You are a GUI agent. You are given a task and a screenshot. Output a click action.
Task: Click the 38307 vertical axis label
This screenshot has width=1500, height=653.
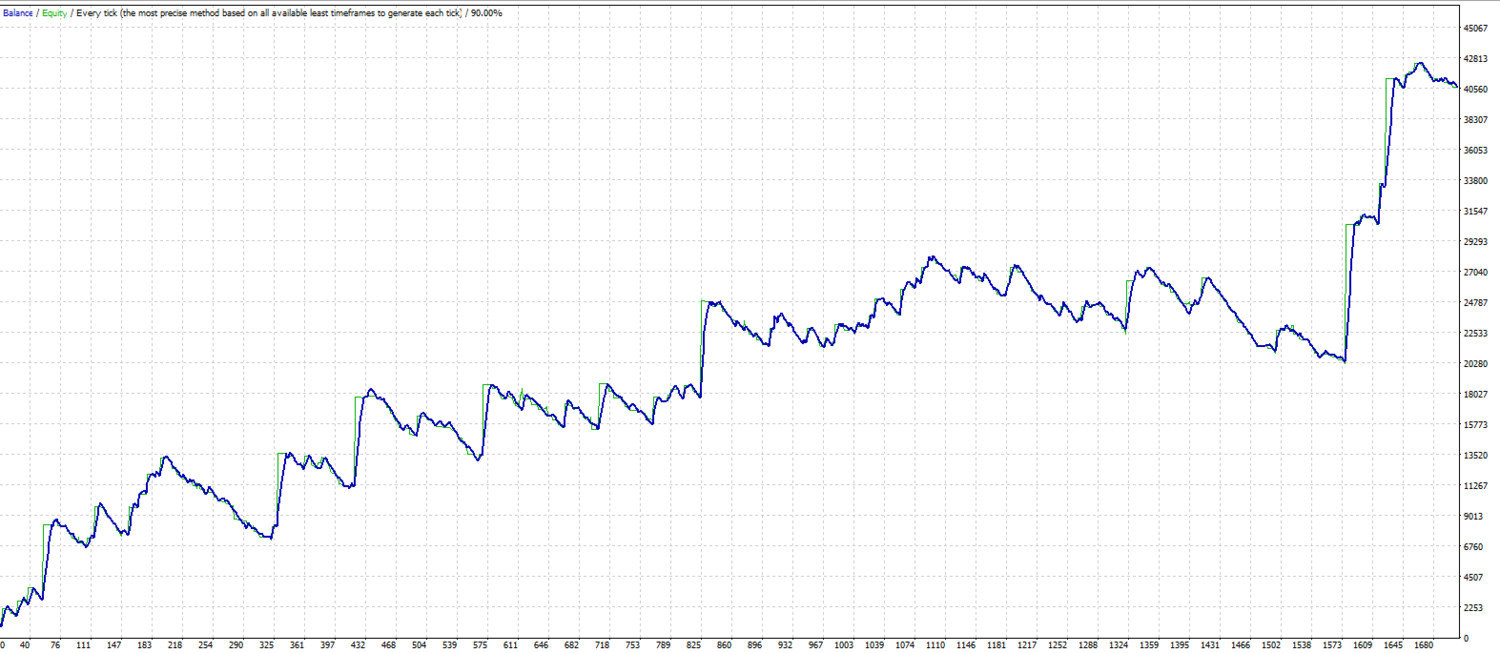tap(1476, 120)
